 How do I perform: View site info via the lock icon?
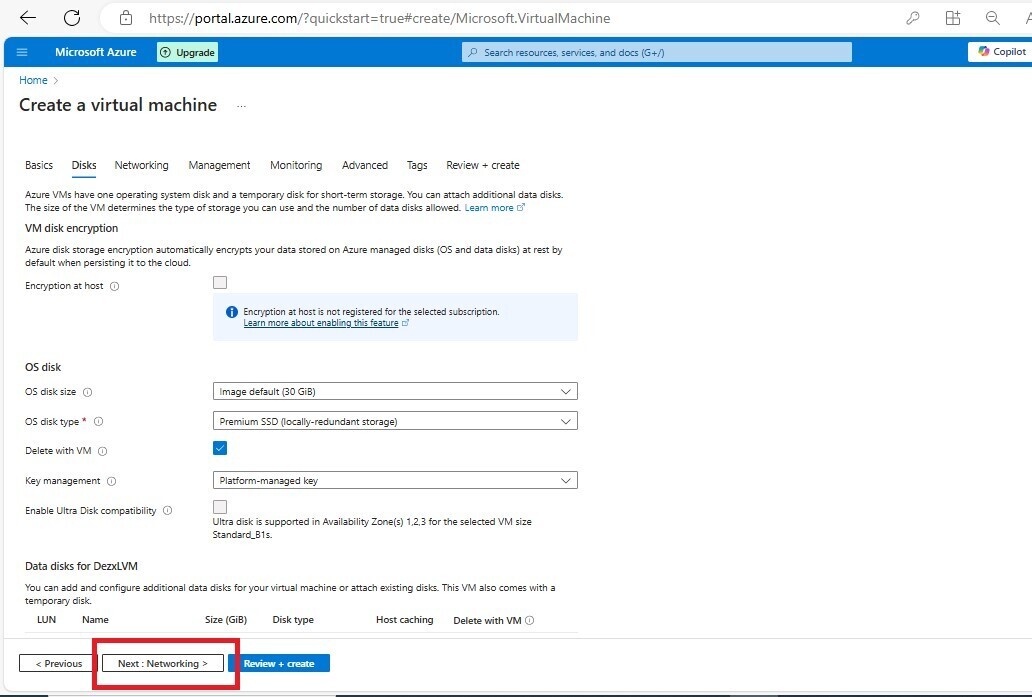(126, 18)
